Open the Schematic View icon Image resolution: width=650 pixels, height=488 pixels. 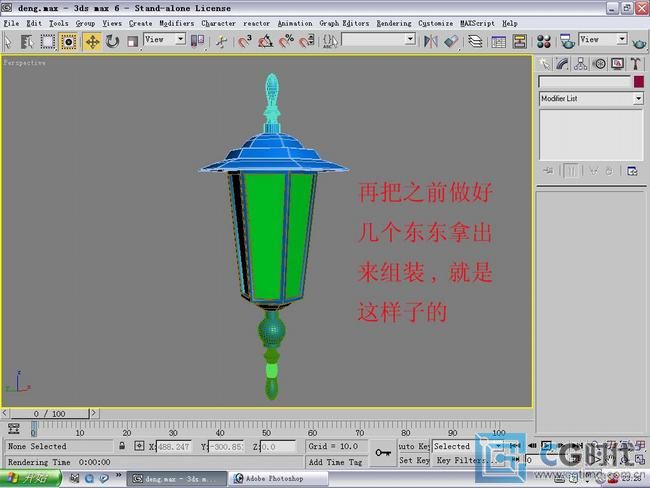click(519, 41)
